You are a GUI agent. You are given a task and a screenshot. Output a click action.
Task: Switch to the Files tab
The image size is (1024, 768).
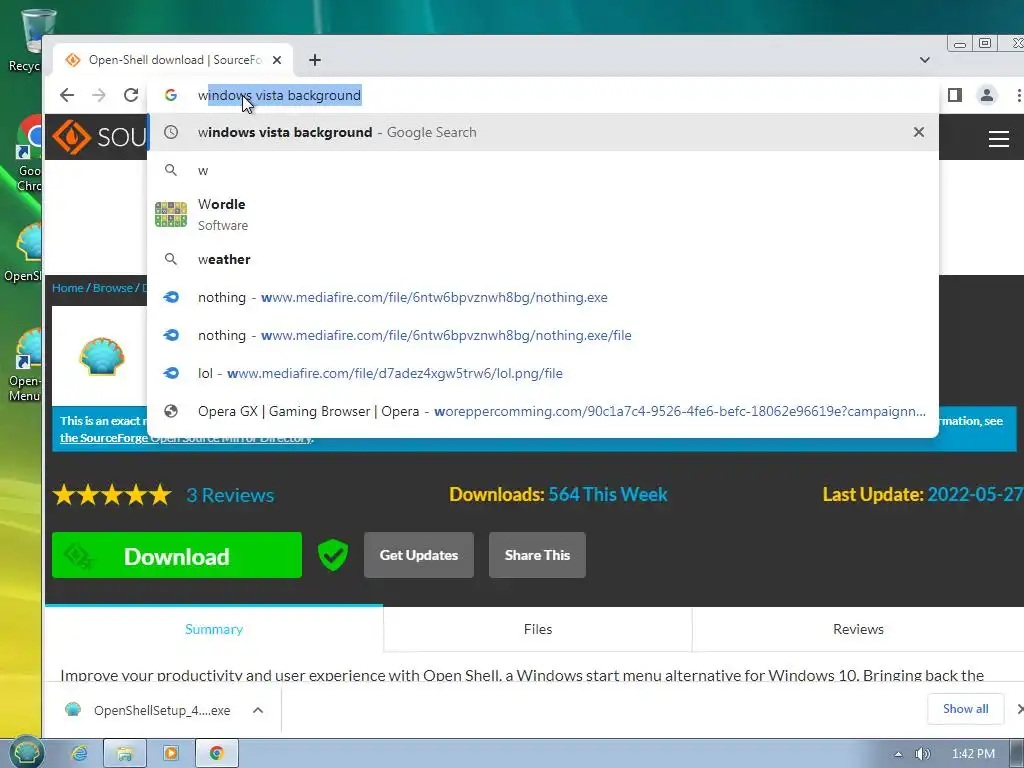point(538,629)
